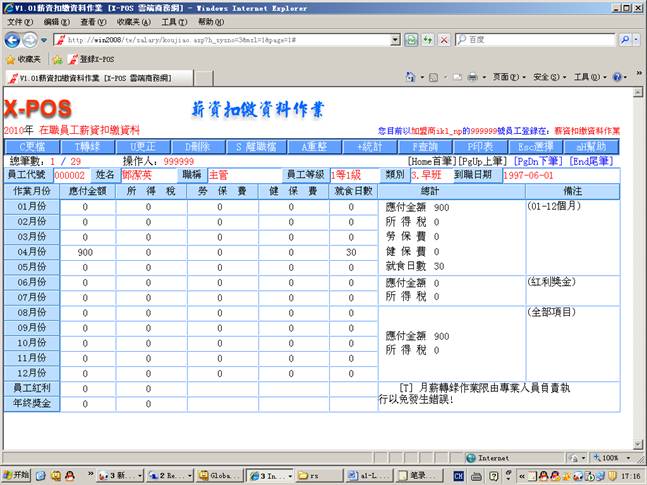The width and height of the screenshot is (647, 485).
Task: Click the Windows 开始 start button
Action: [x=16, y=474]
